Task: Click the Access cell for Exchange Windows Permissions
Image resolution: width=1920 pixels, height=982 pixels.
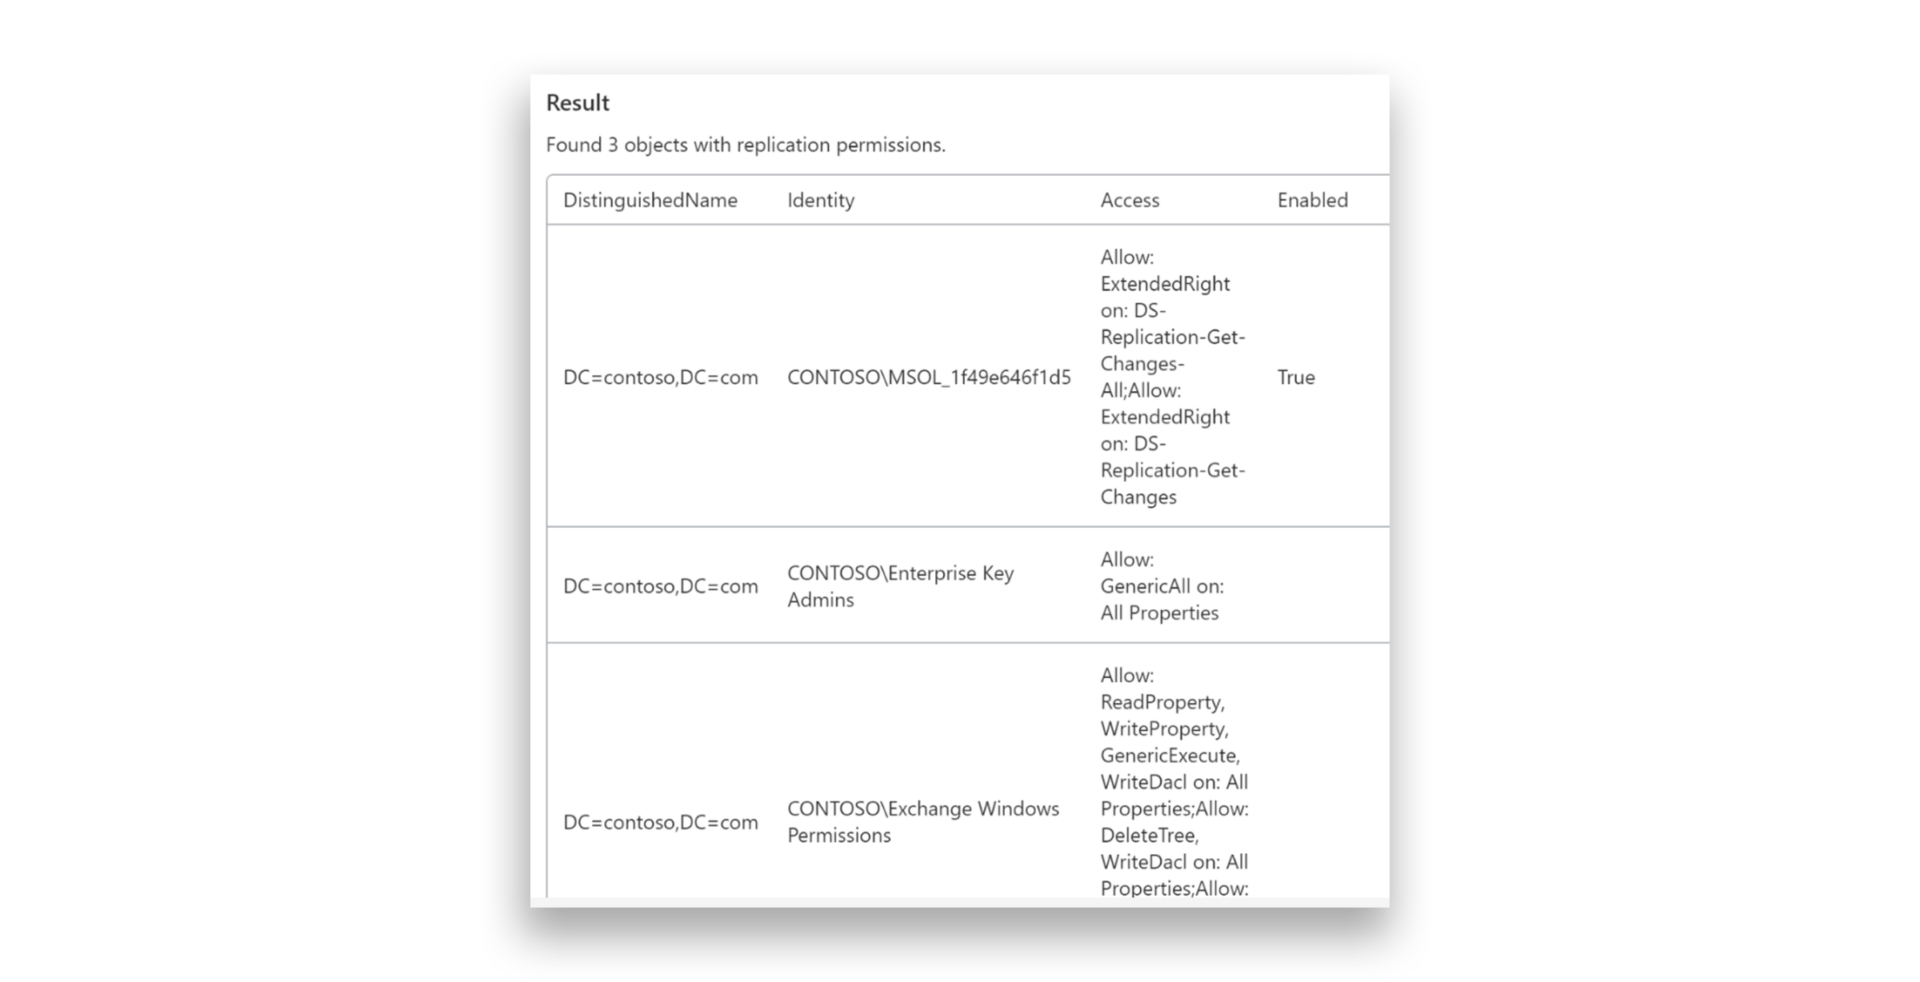Action: pyautogui.click(x=1173, y=782)
